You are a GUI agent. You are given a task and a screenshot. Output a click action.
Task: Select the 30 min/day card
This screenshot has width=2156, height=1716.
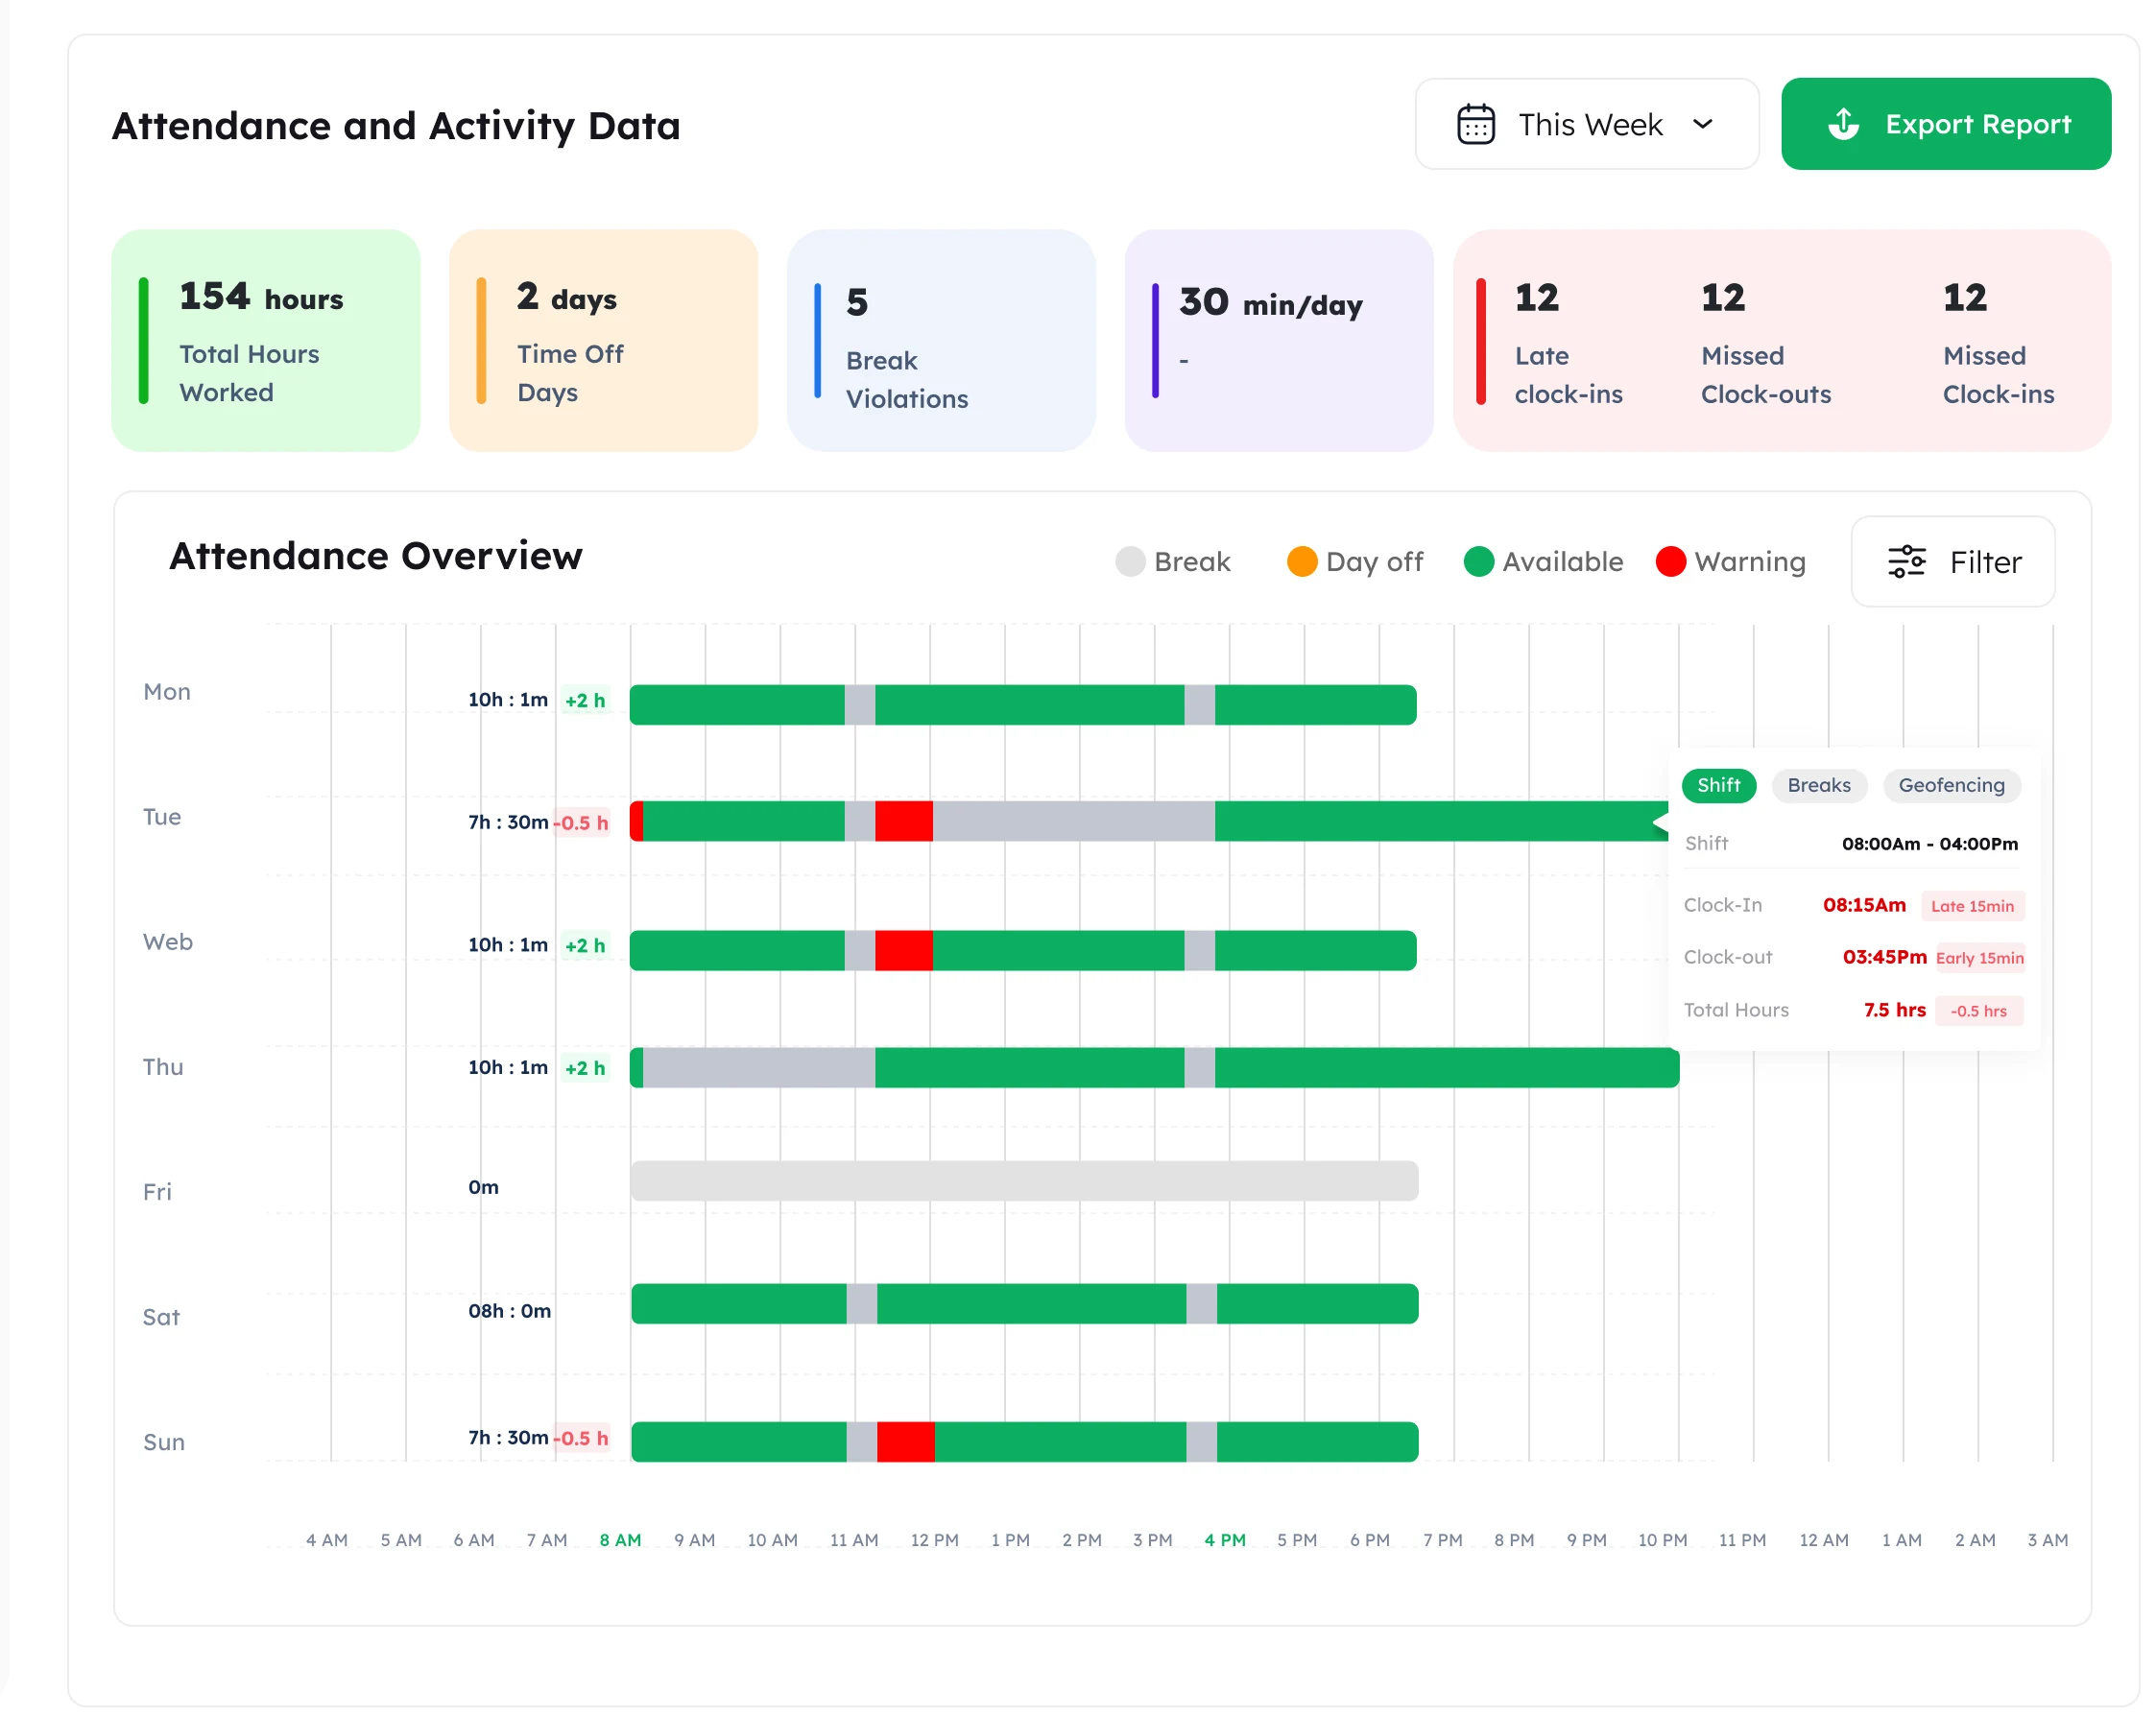point(1279,341)
